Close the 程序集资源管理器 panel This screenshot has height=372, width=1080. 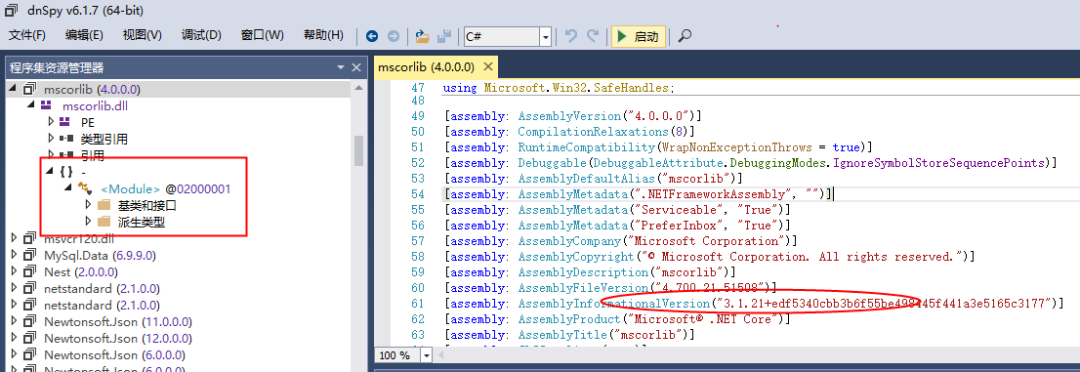pyautogui.click(x=356, y=68)
